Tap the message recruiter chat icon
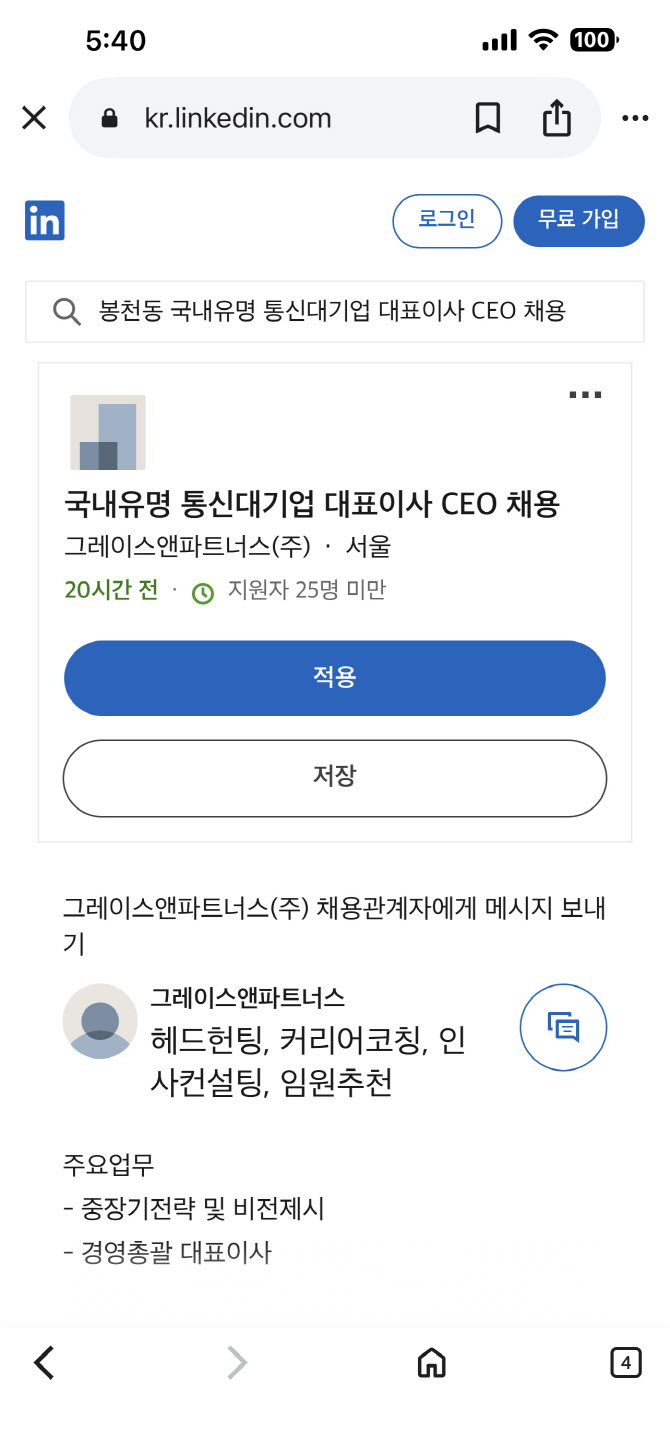Screen dimensions: 670x1450 (x=563, y=1026)
